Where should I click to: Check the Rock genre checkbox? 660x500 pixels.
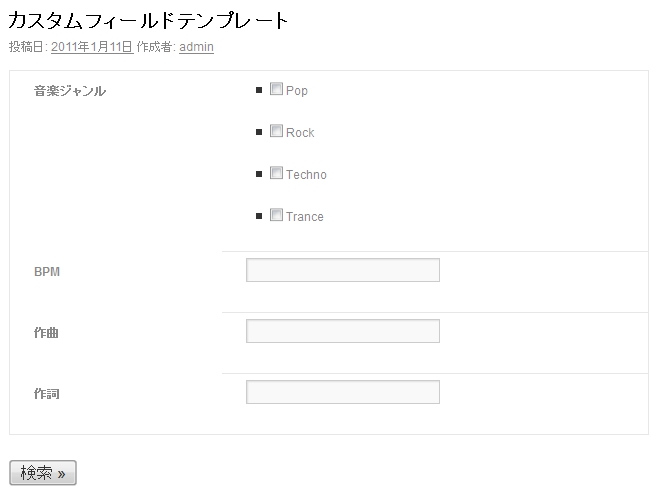point(276,132)
